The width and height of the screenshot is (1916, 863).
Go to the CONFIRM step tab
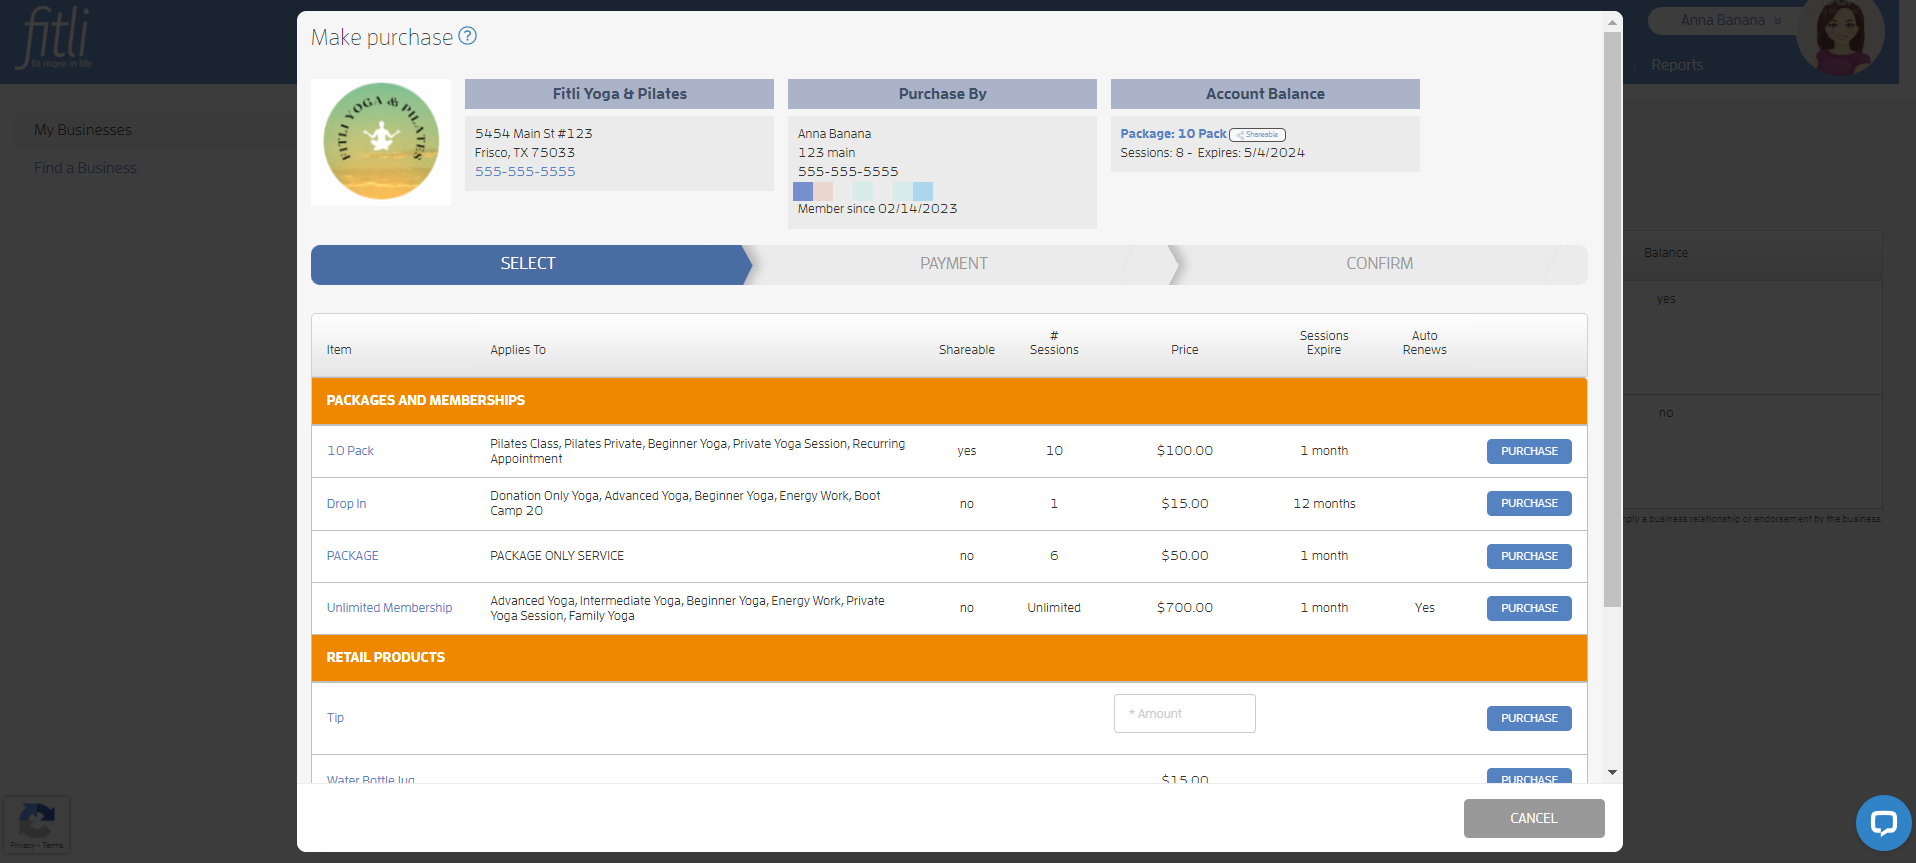[x=1380, y=264]
